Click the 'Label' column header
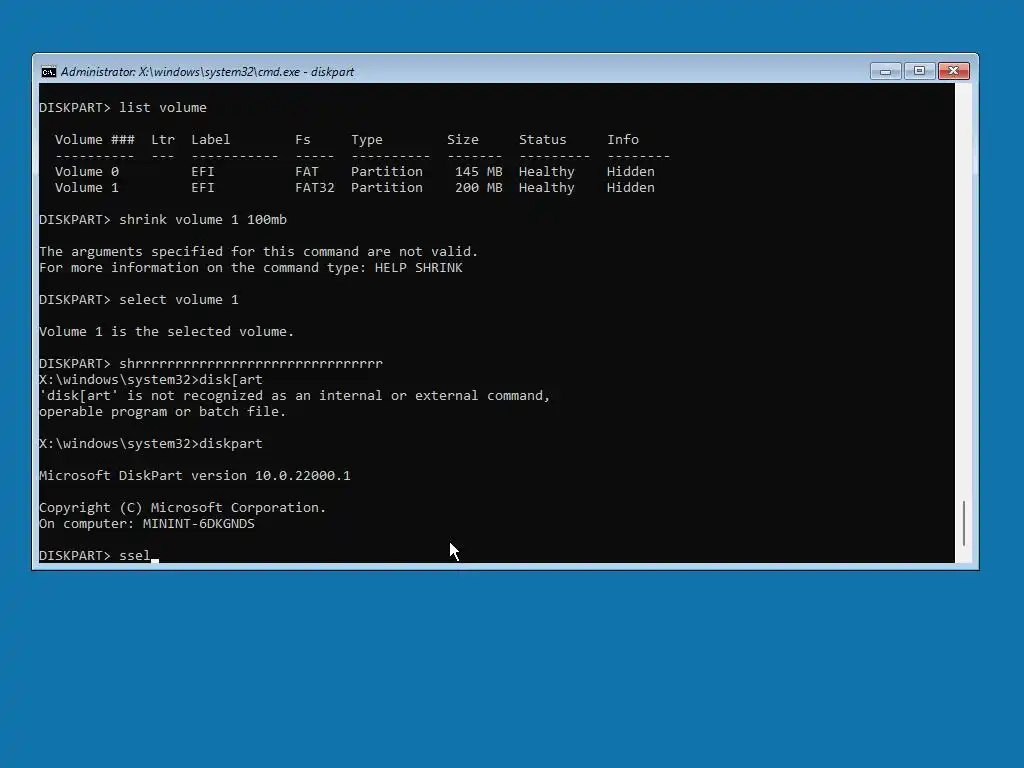Viewport: 1024px width, 768px height. point(210,140)
